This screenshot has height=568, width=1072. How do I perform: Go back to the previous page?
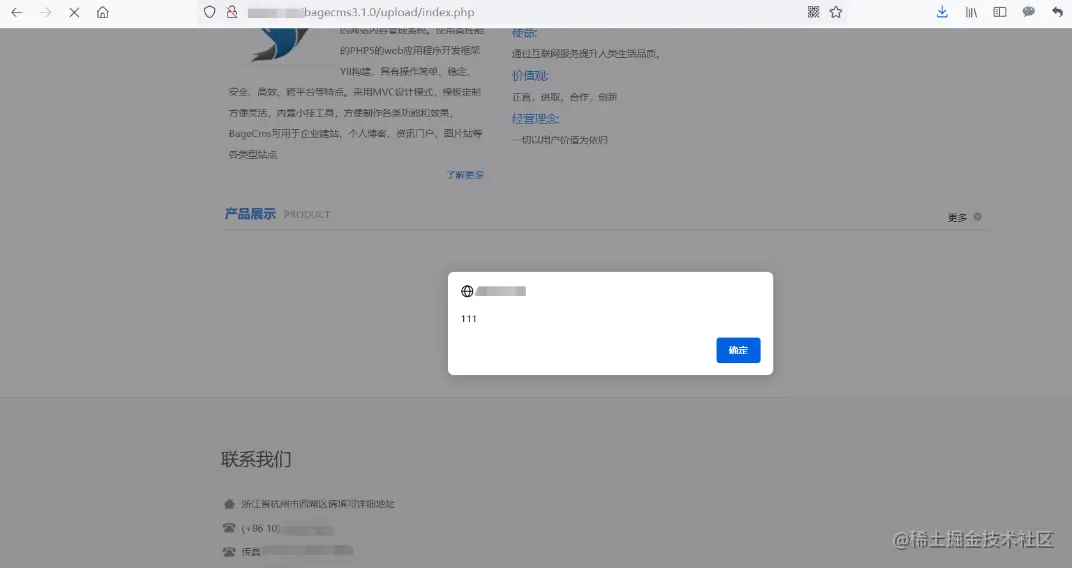point(17,12)
